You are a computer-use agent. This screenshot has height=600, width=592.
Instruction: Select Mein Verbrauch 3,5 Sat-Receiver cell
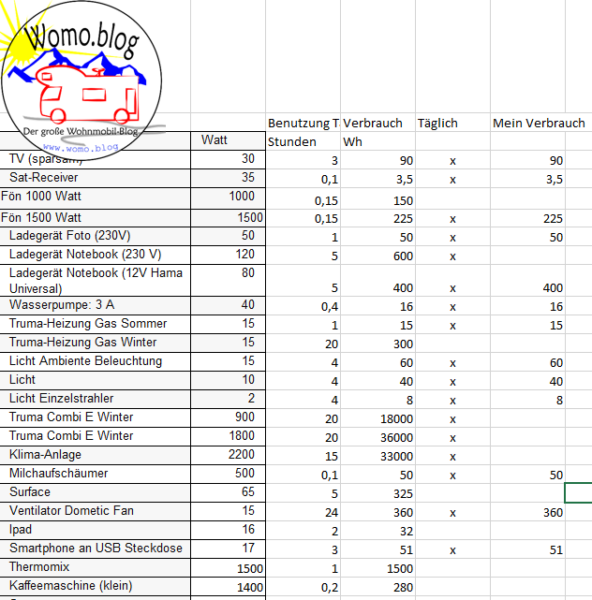coord(528,179)
